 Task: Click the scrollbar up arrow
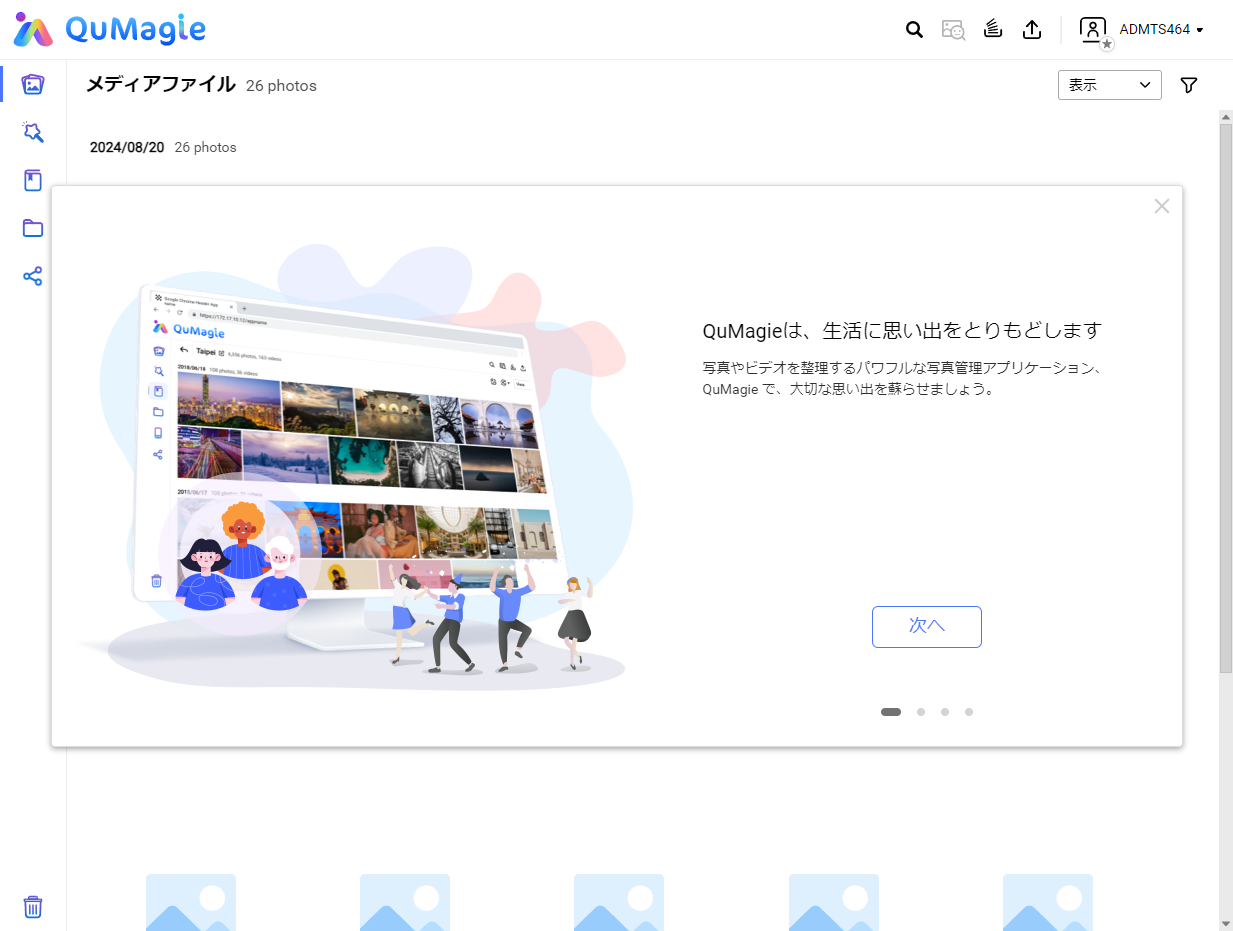click(x=1226, y=117)
